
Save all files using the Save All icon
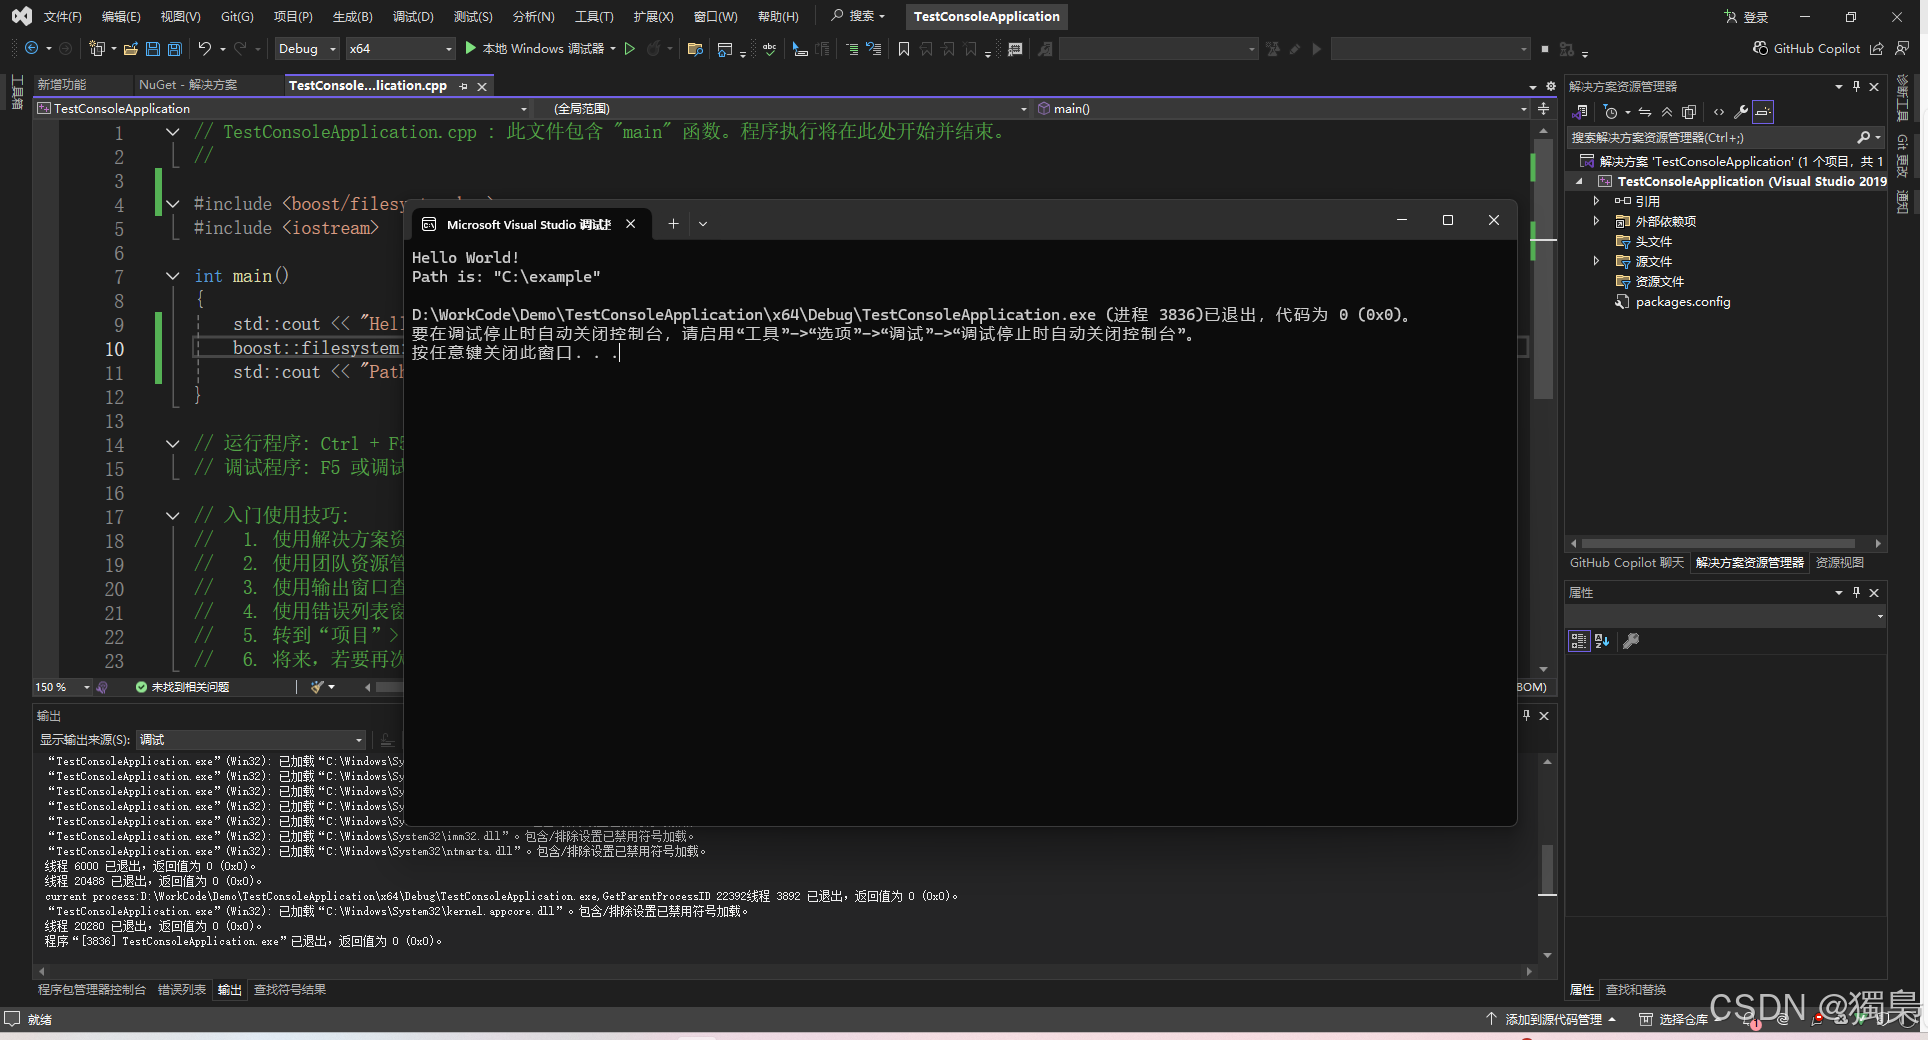pyautogui.click(x=174, y=48)
